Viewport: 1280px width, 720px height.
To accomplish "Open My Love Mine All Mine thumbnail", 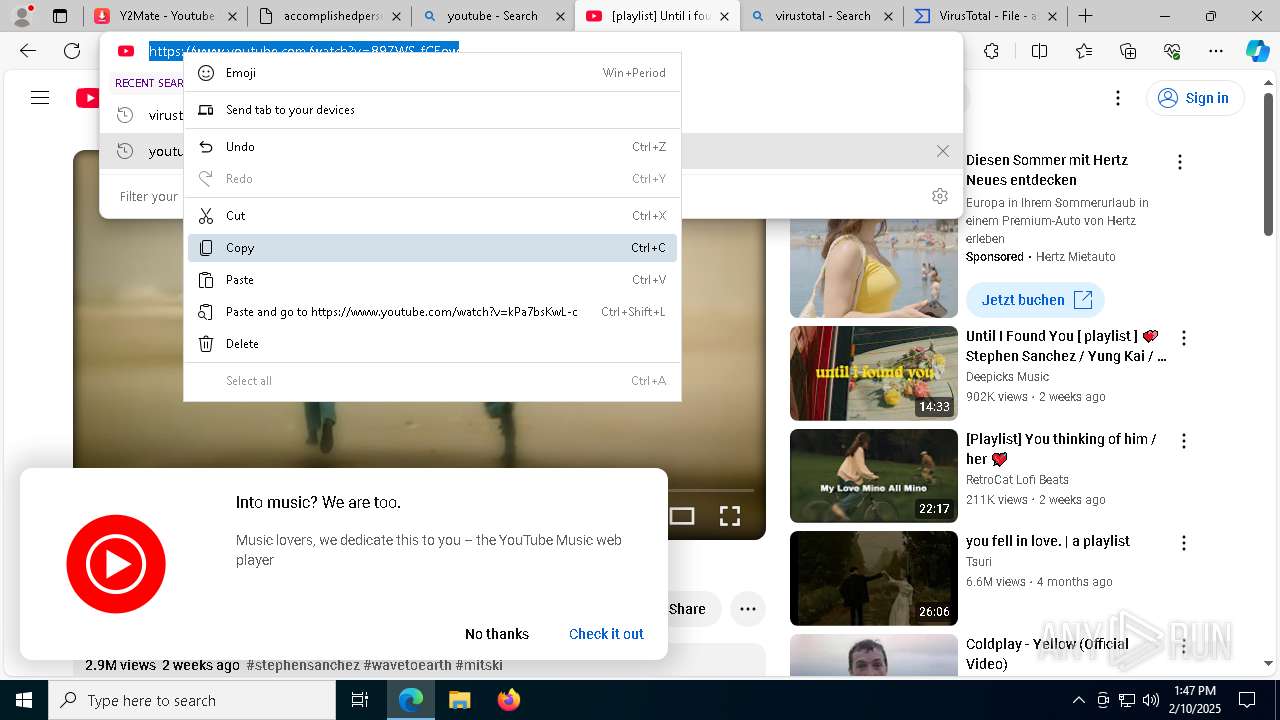I will (x=874, y=476).
